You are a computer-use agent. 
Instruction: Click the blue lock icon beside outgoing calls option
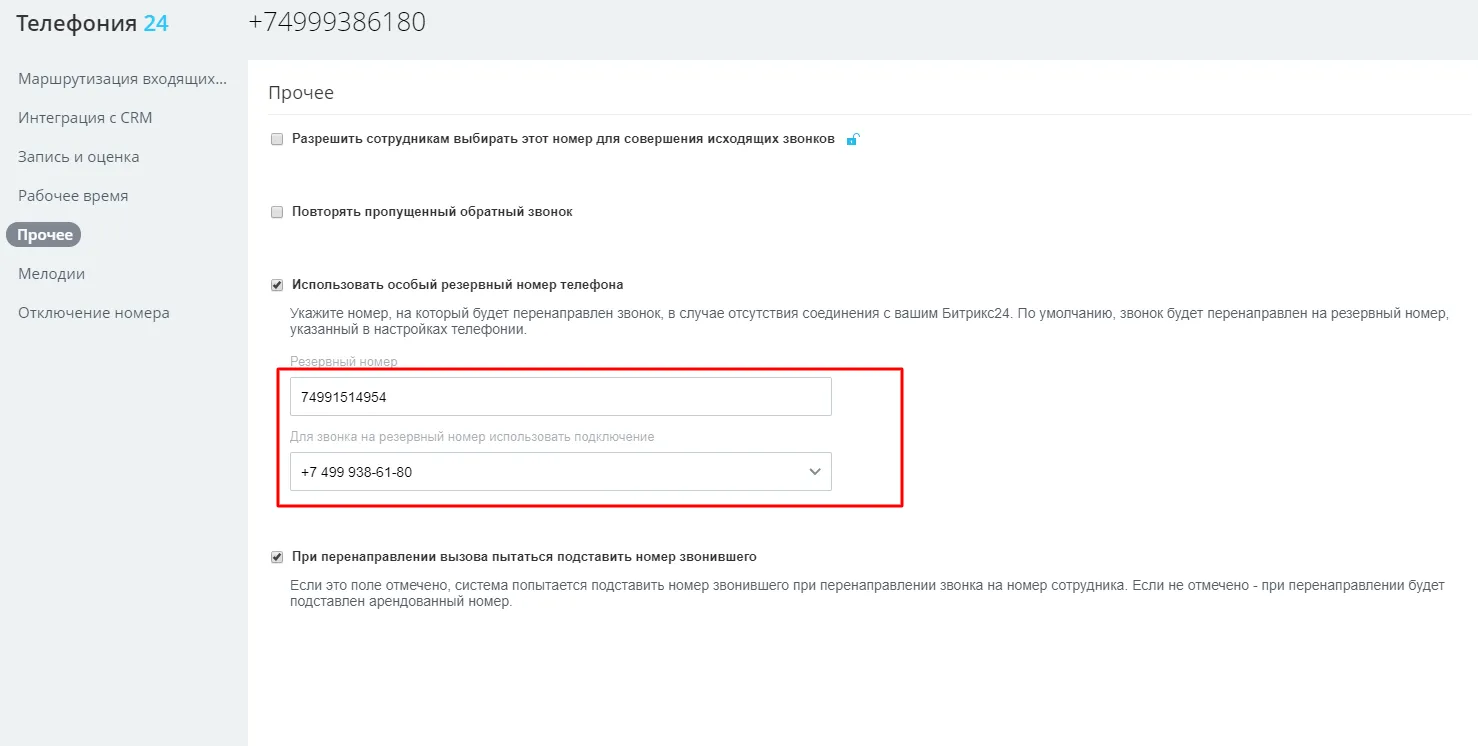(x=852, y=140)
